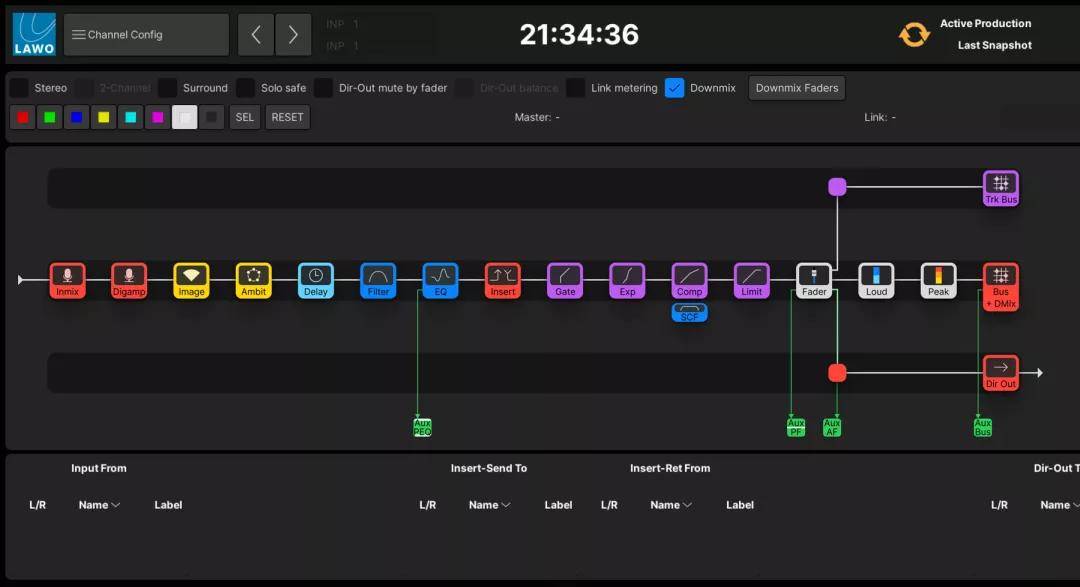Select the Digamp module icon

129,280
